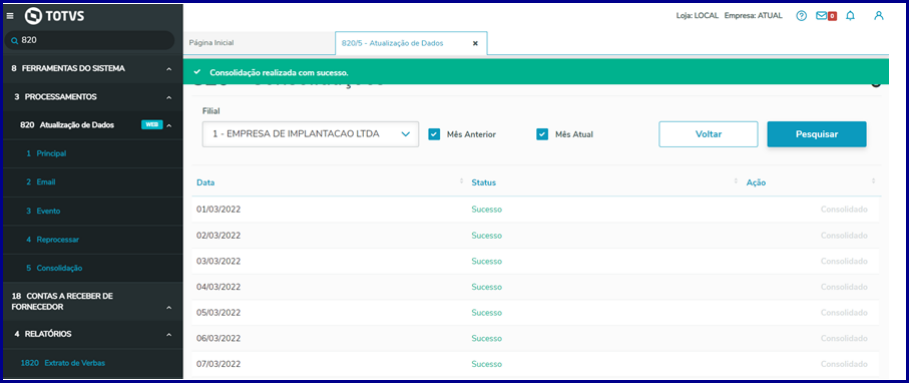Open the help question mark icon
The height and width of the screenshot is (383, 909).
801,16
